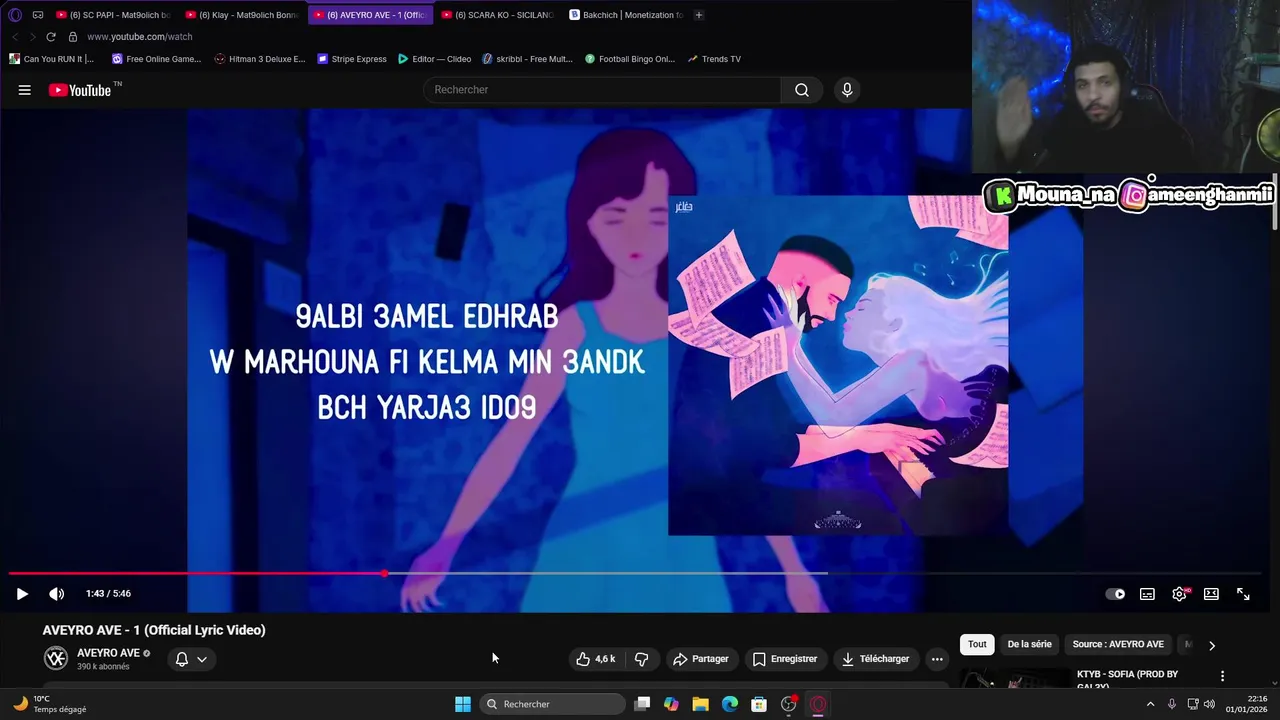Screen dimensions: 1280x720
Task: View site info via the padlock icon
Action: coord(72,37)
